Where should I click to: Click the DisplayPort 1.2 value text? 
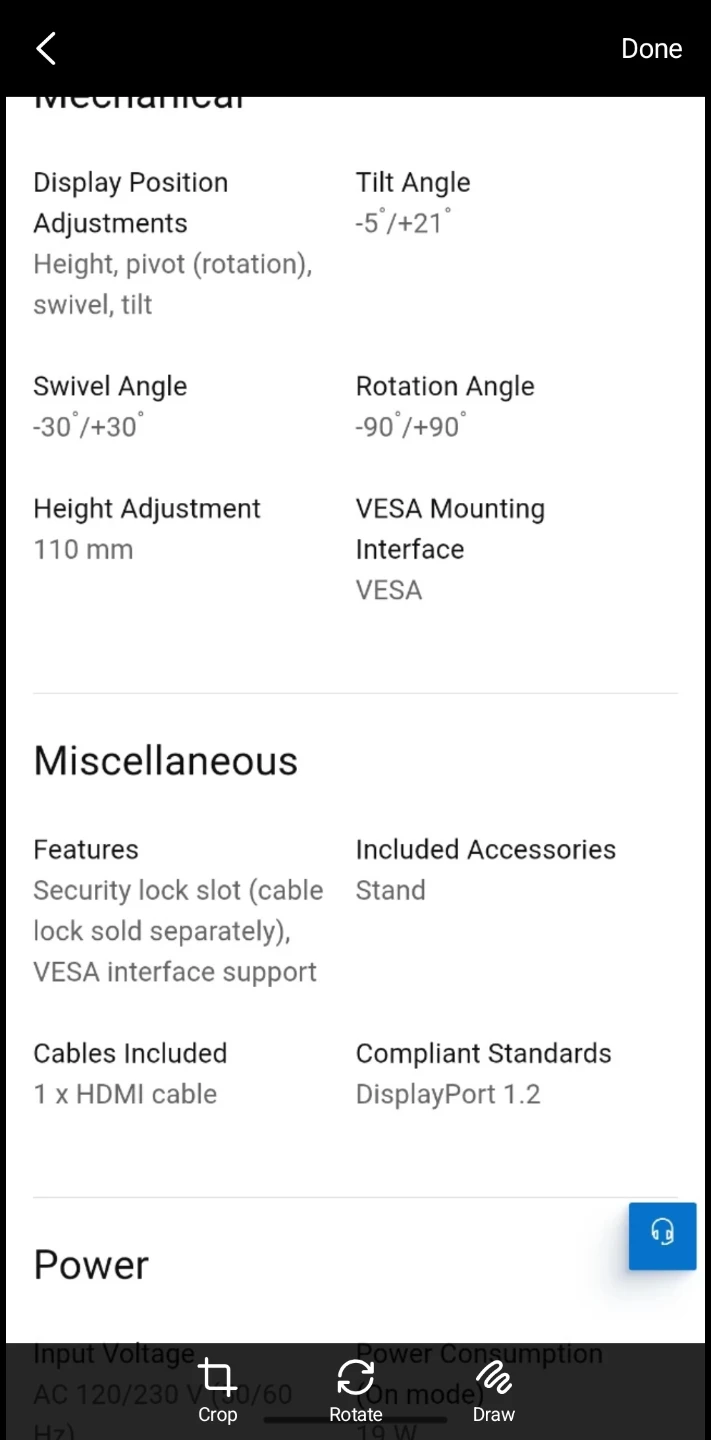click(x=448, y=1095)
